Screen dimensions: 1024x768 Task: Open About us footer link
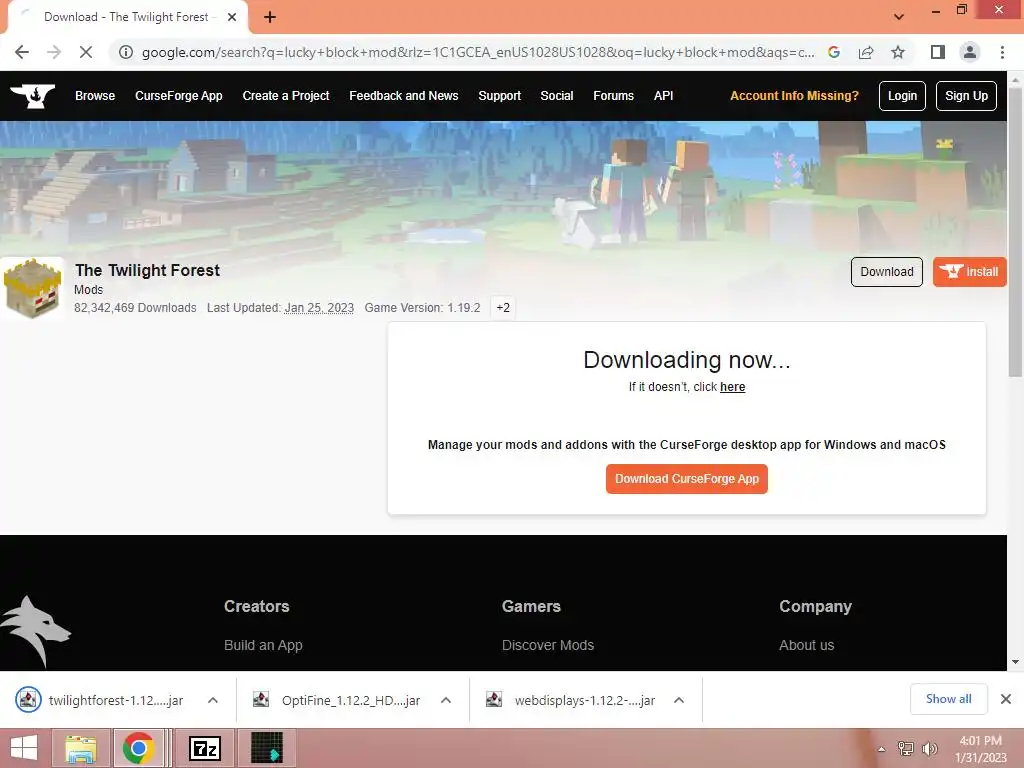click(x=807, y=645)
